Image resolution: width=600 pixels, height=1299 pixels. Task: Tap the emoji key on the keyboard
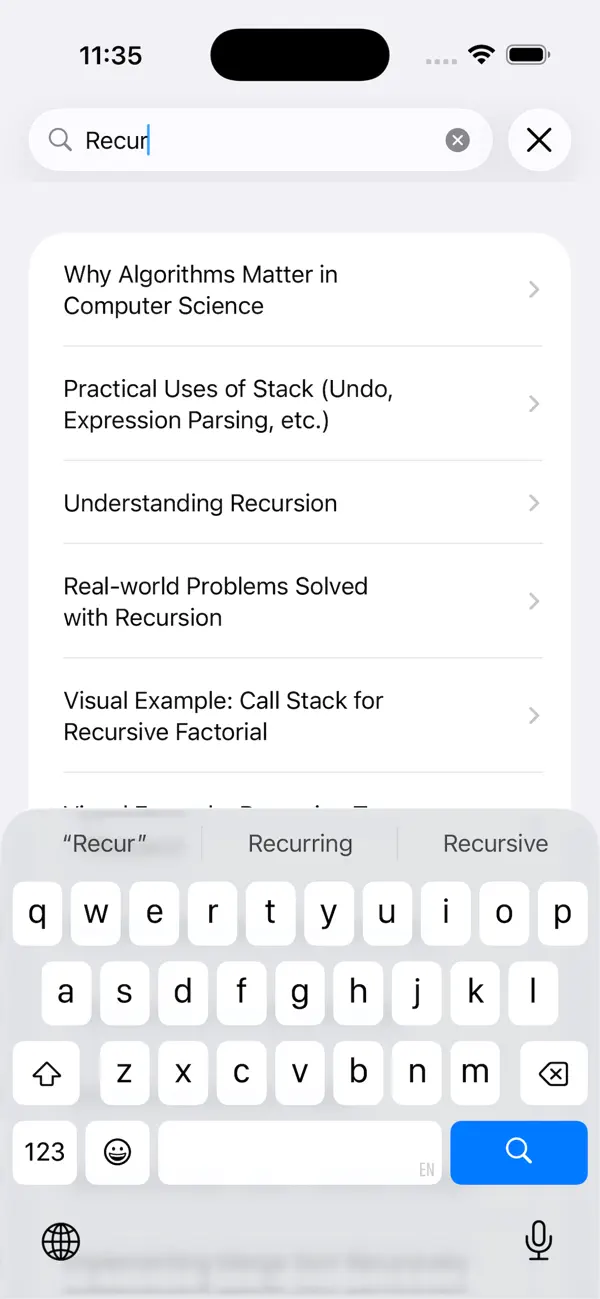(117, 1152)
